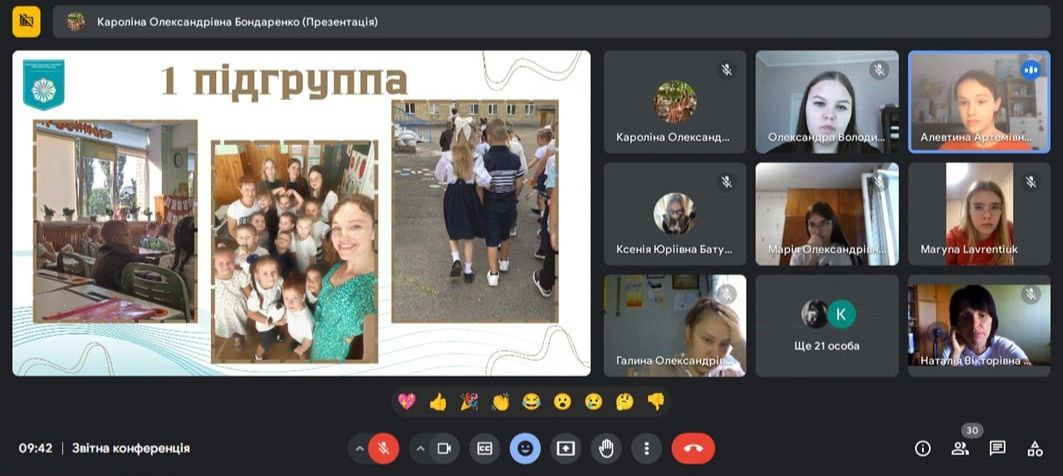The width and height of the screenshot is (1063, 476).
Task: Click the meeting name Звітна конференція
Action: (x=131, y=448)
